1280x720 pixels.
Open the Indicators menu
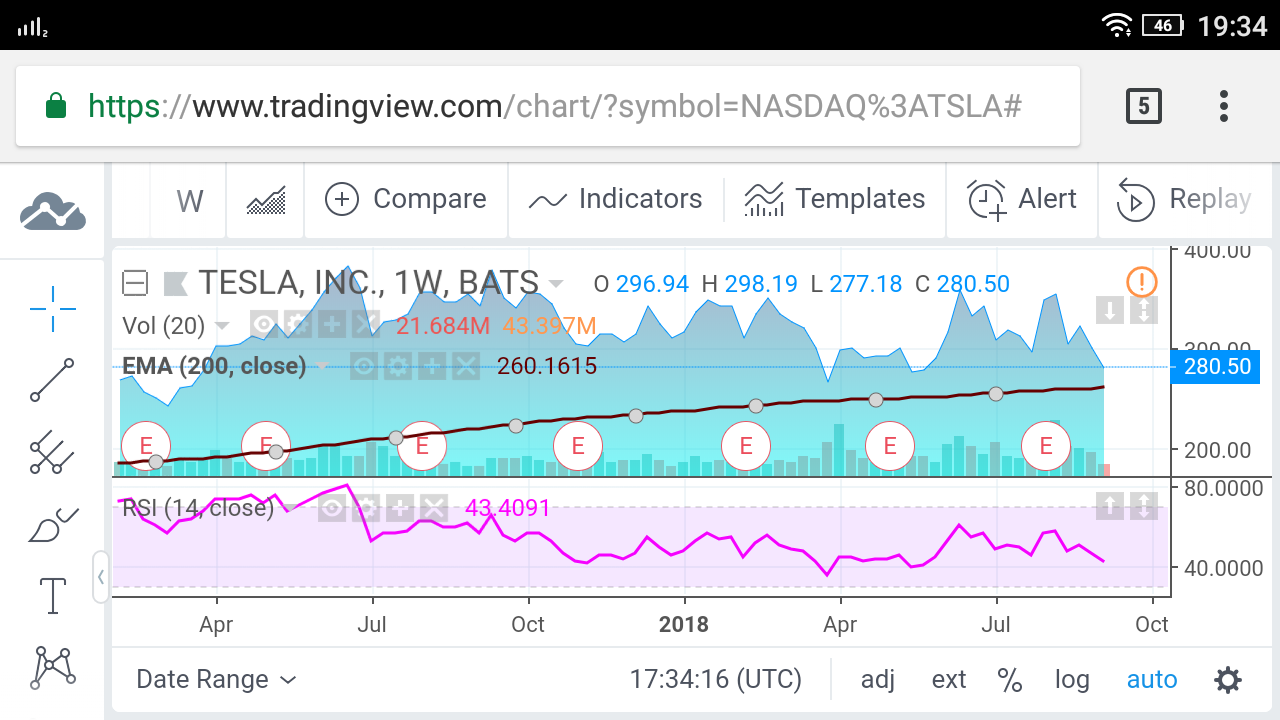[615, 199]
